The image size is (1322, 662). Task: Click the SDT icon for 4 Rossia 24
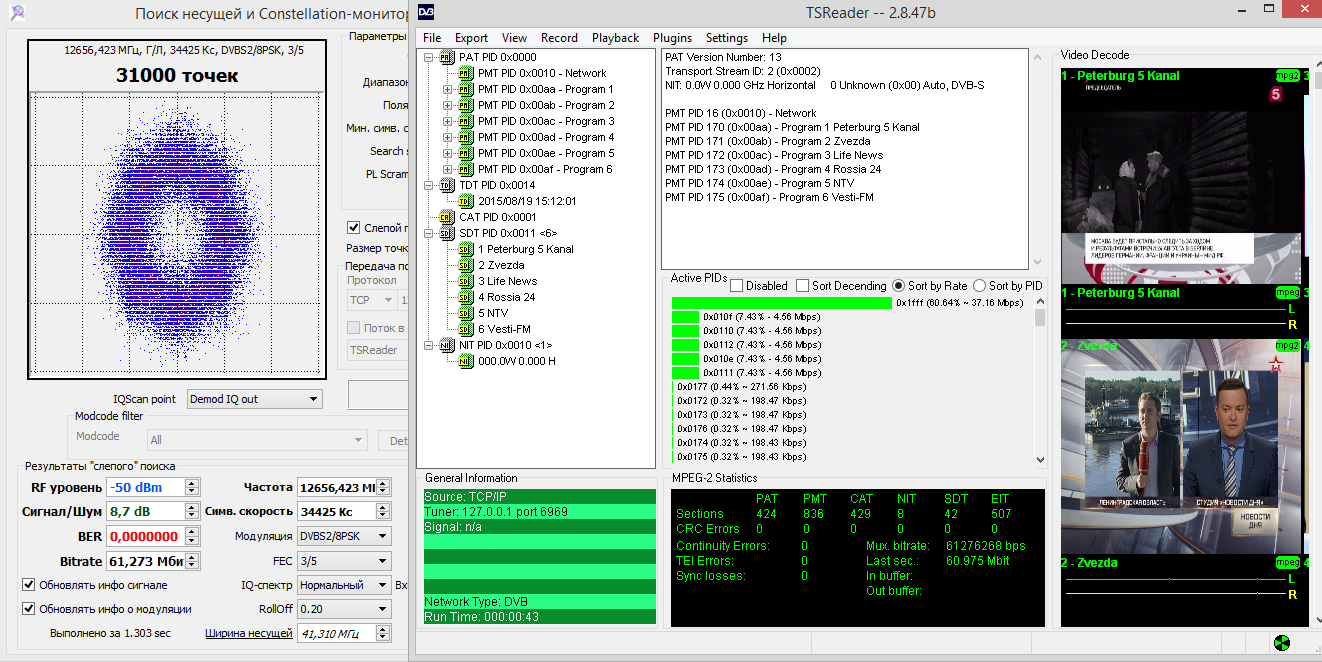pyautogui.click(x=465, y=297)
